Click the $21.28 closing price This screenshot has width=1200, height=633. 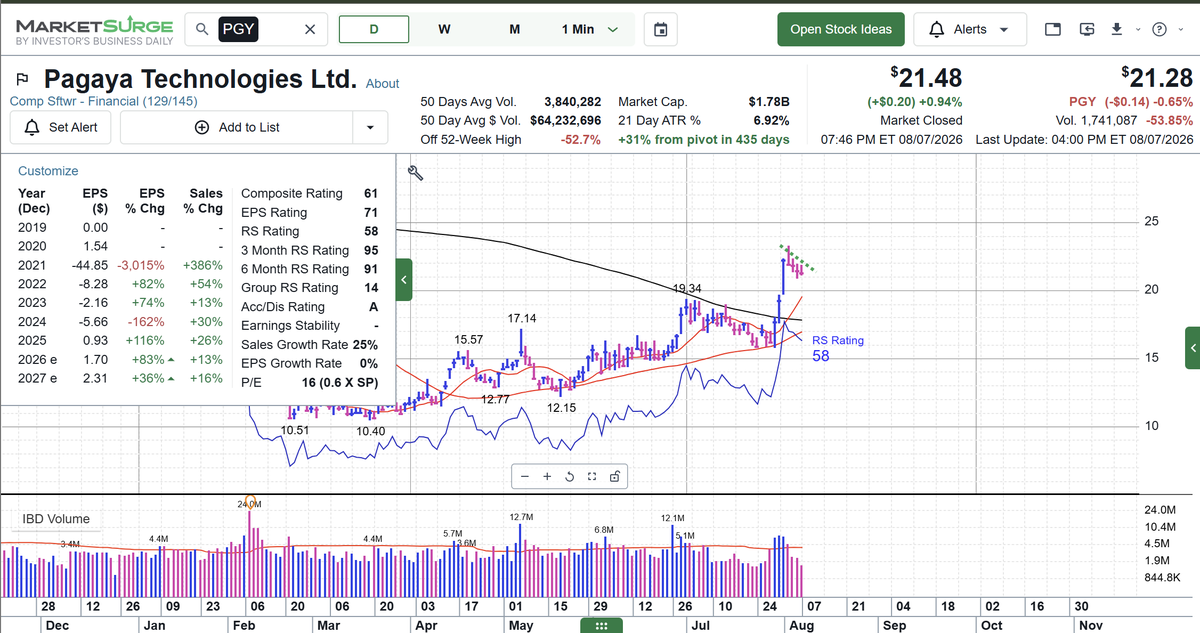click(1157, 77)
